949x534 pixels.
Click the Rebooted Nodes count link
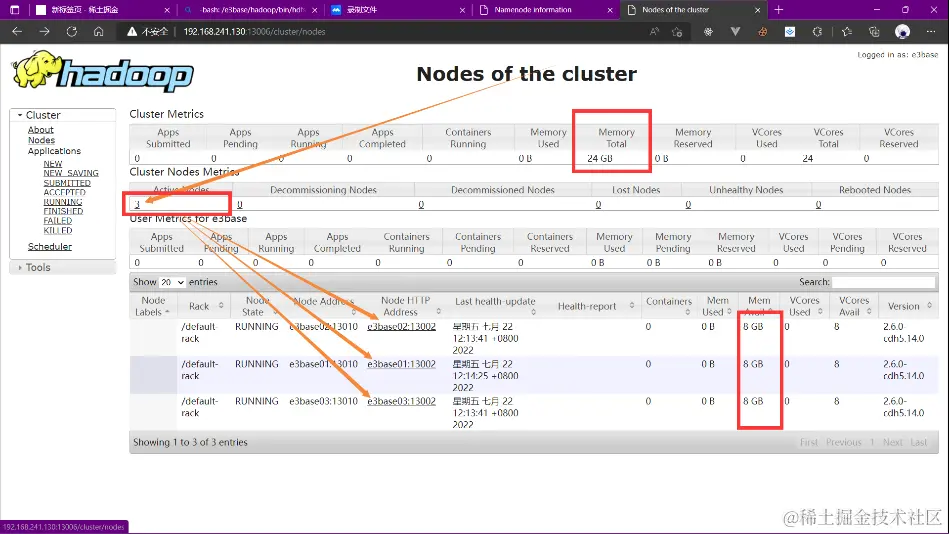coord(818,205)
